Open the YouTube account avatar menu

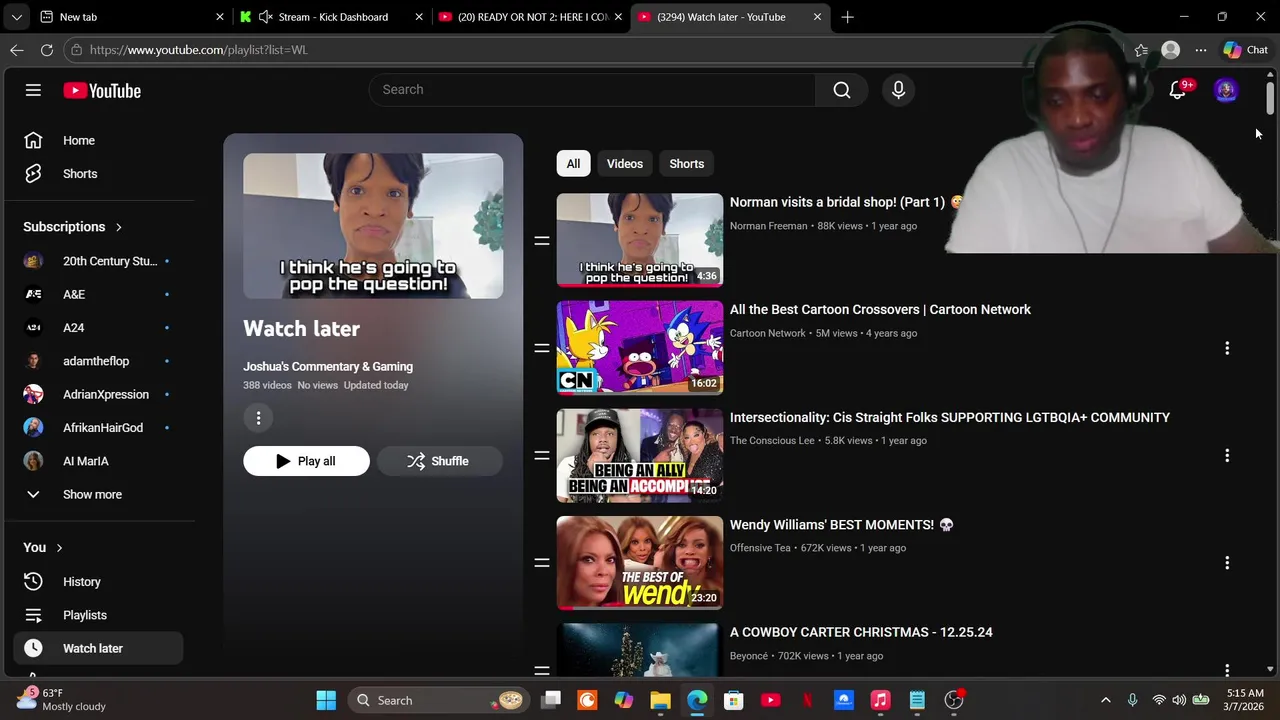click(1226, 90)
